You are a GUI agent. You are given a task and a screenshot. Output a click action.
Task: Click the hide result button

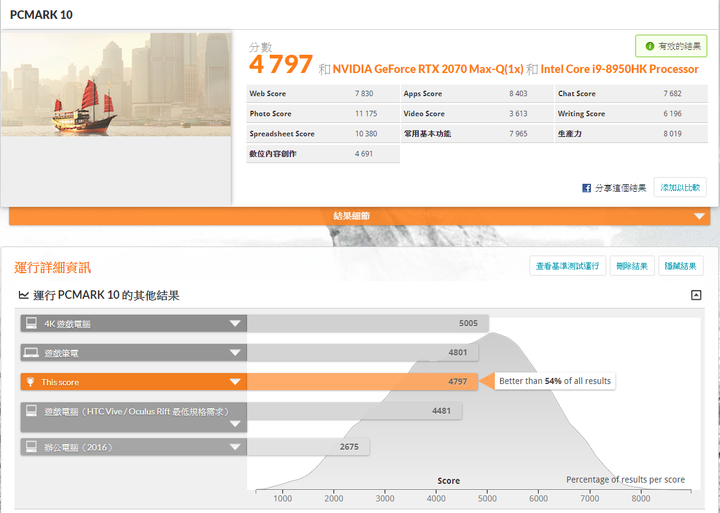click(x=681, y=266)
